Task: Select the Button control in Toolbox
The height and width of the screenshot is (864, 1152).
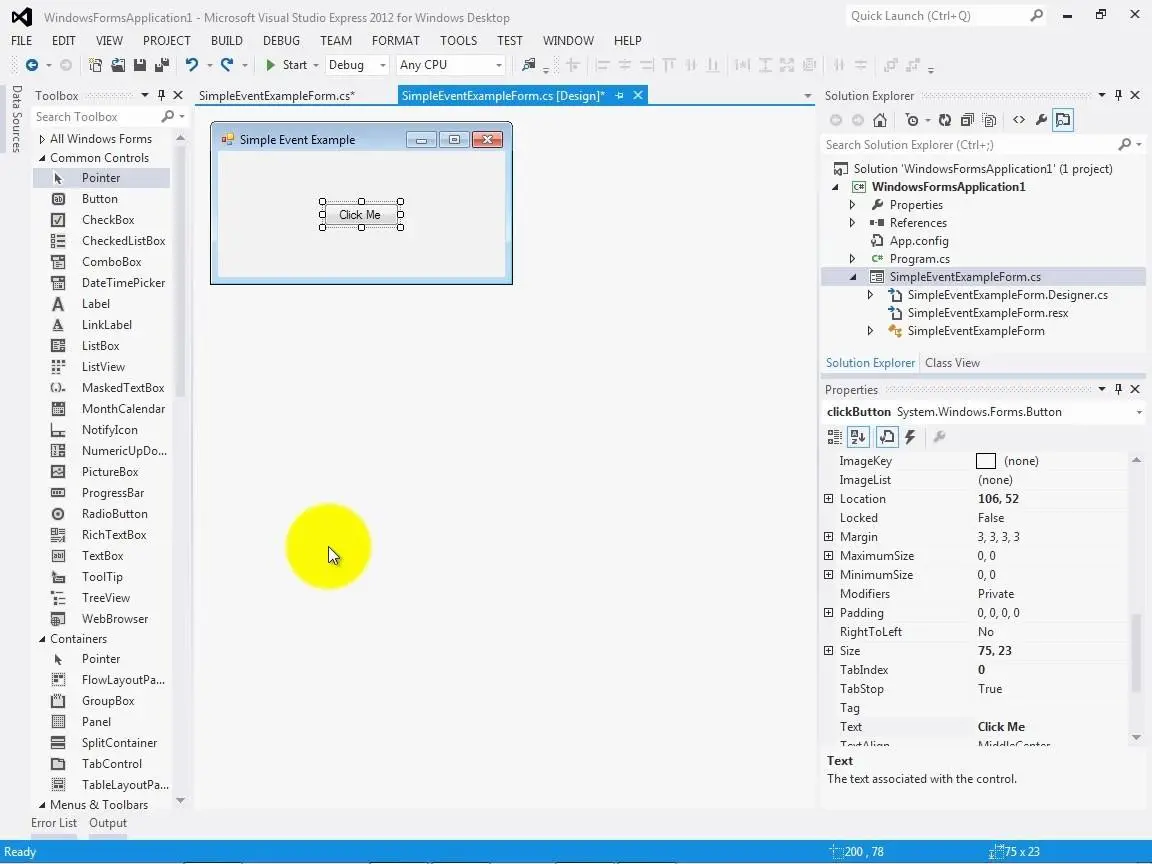Action: pos(101,198)
